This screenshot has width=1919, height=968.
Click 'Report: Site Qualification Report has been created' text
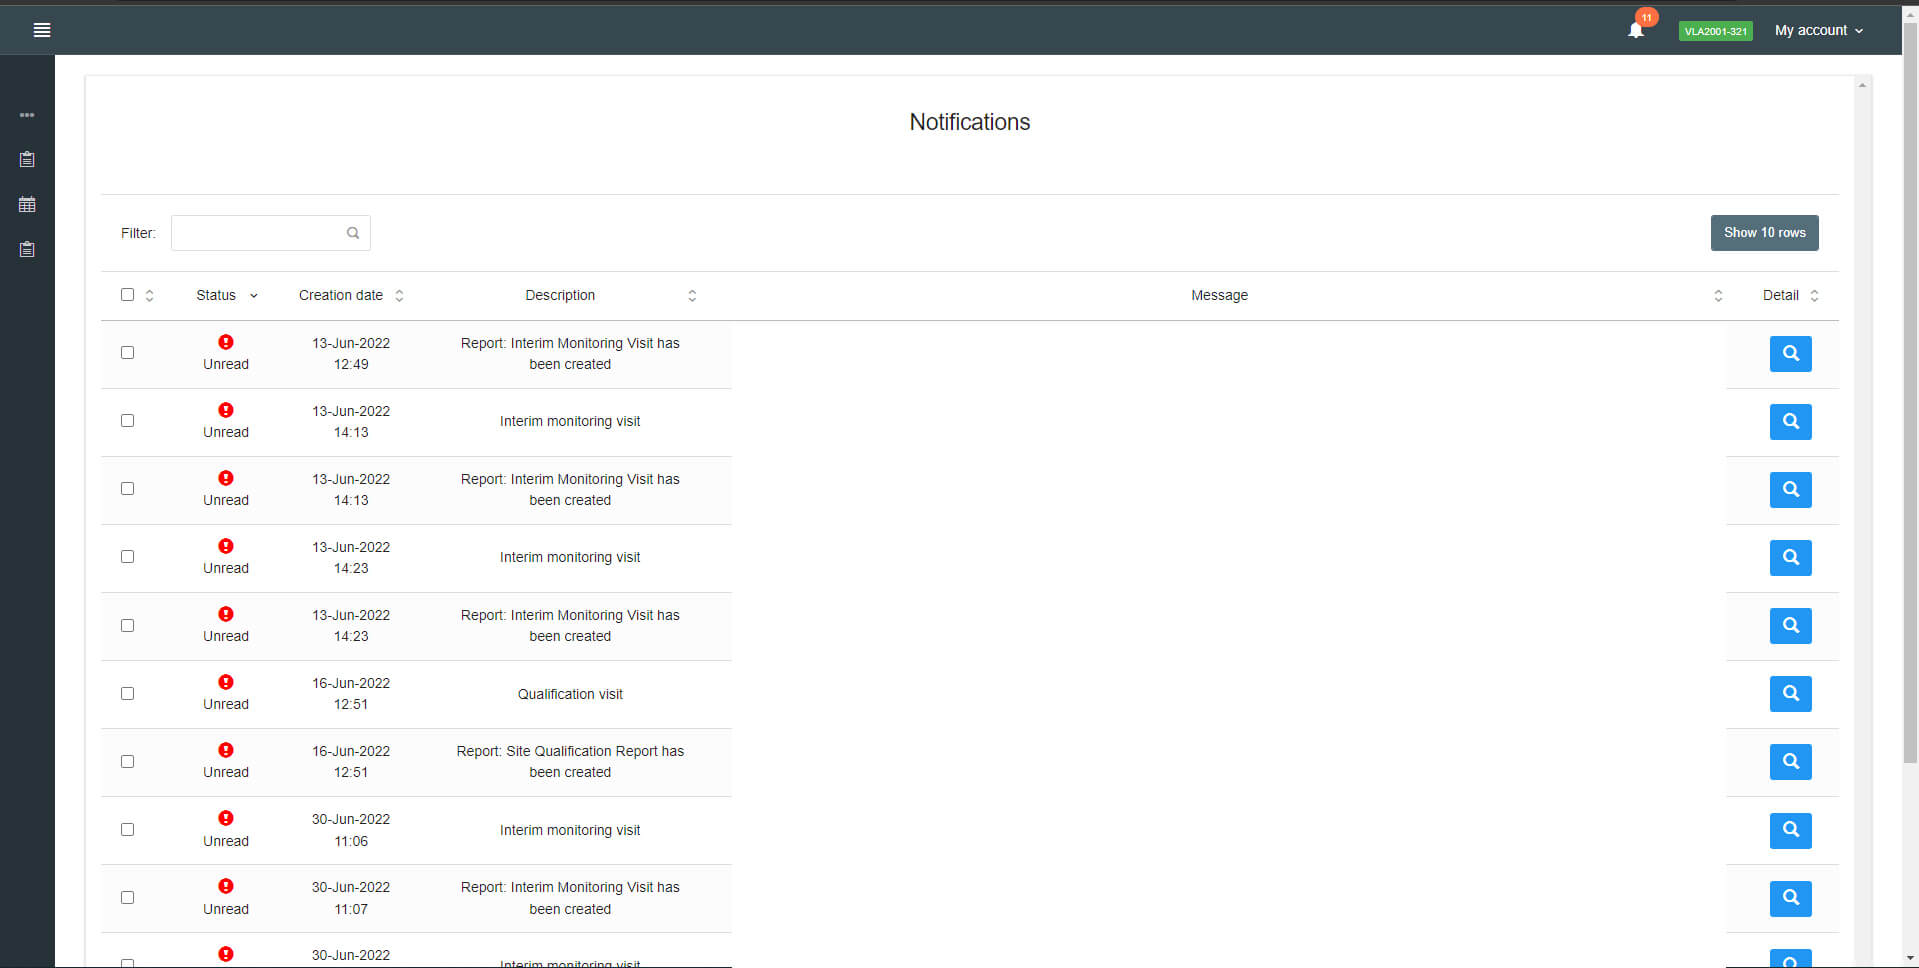coord(570,762)
